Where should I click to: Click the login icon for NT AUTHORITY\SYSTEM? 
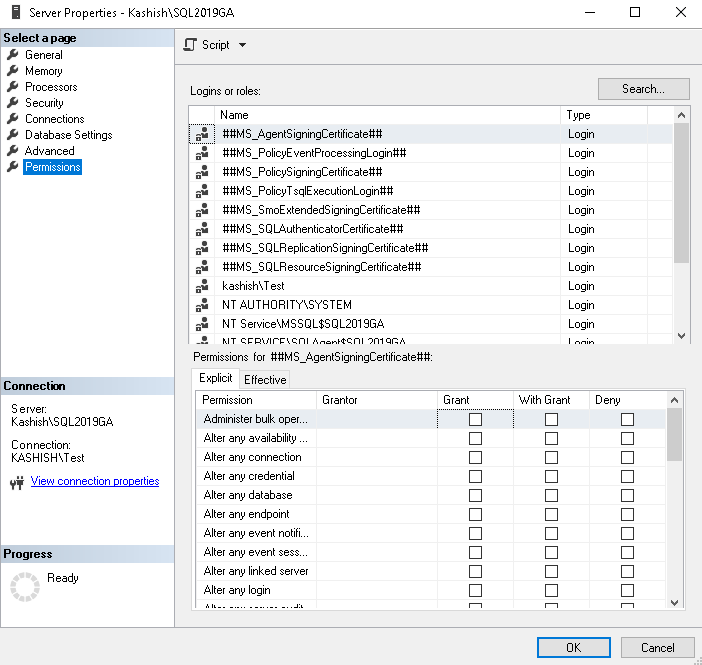pyautogui.click(x=201, y=305)
